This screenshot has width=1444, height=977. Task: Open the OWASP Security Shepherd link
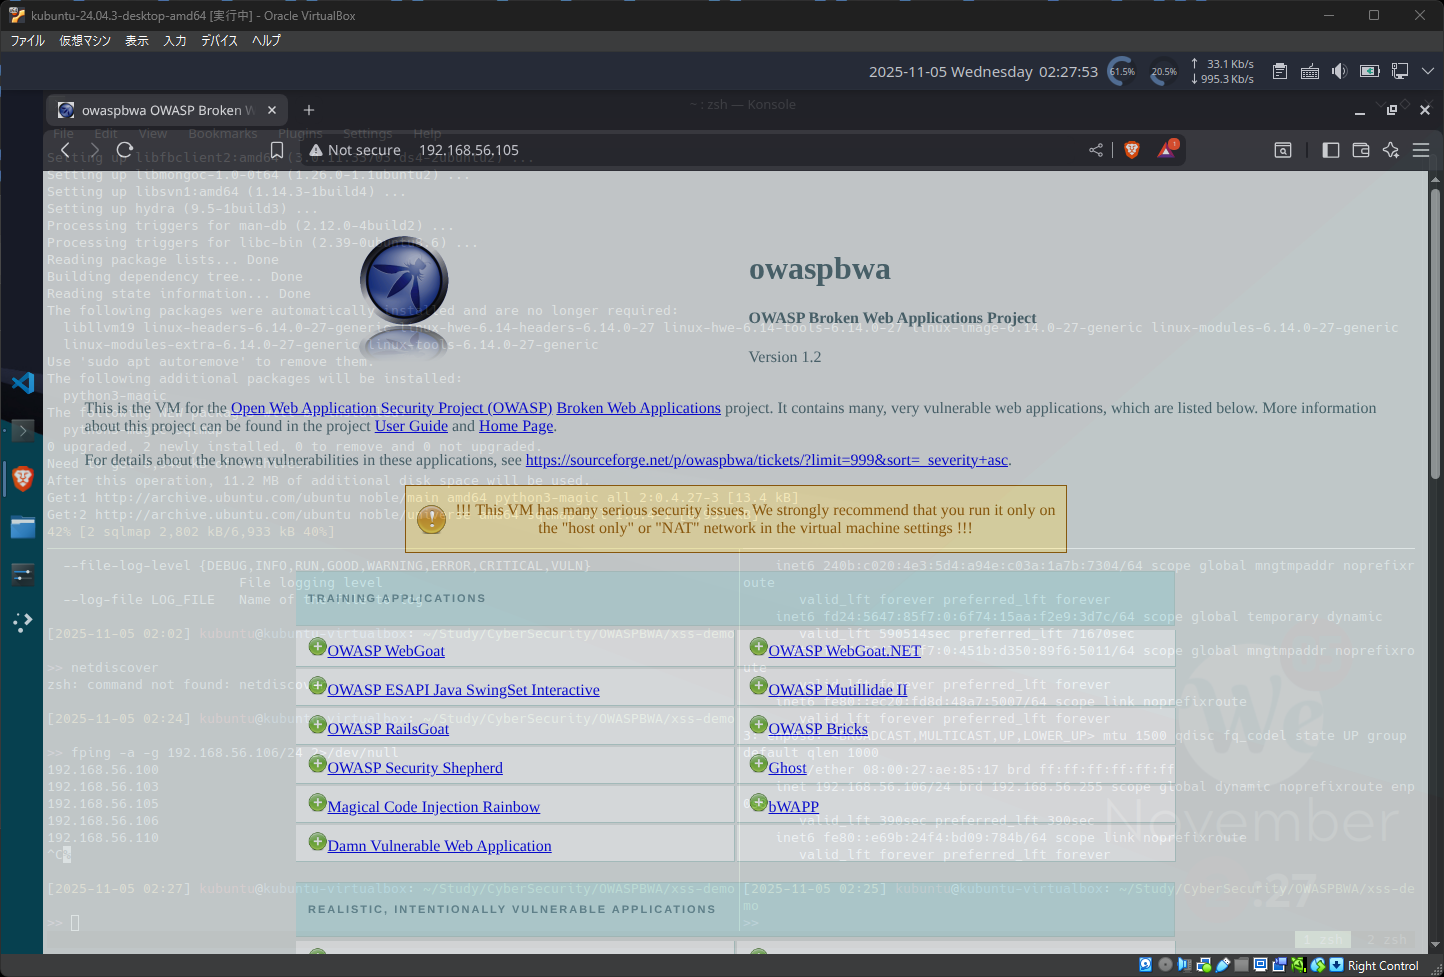[x=415, y=768]
